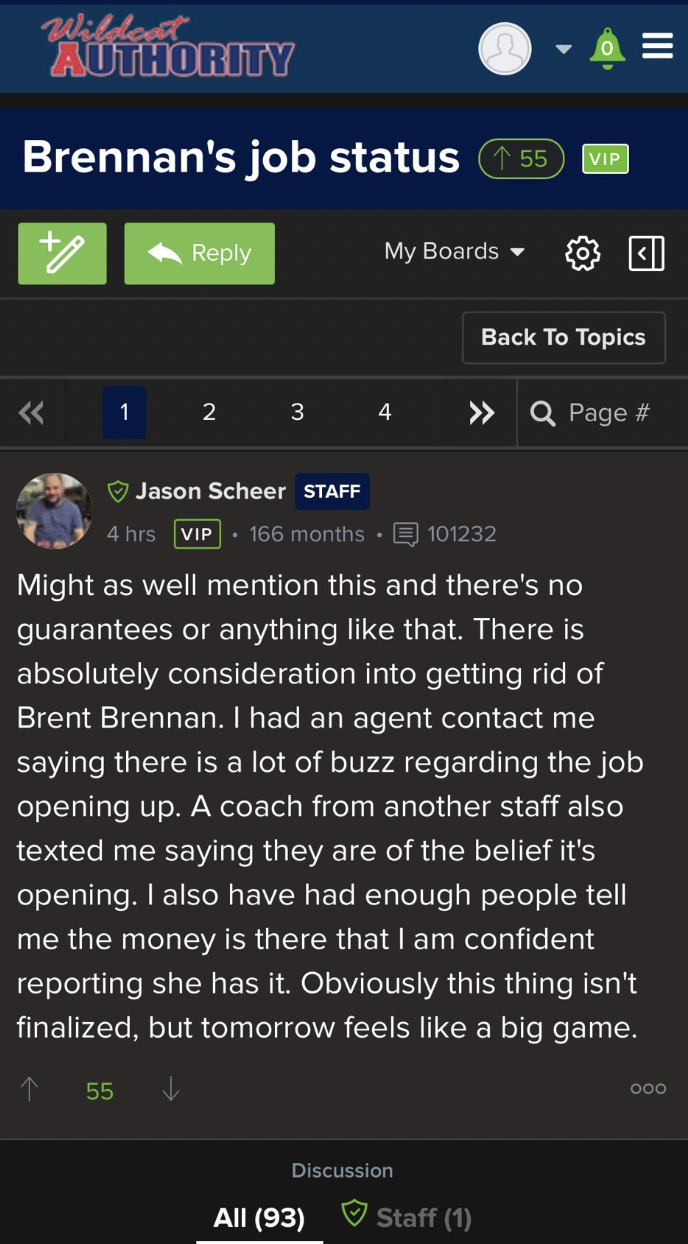Screen dimensions: 688x1244
Task: Downvote Jason Scheer's post
Action: 171,1089
